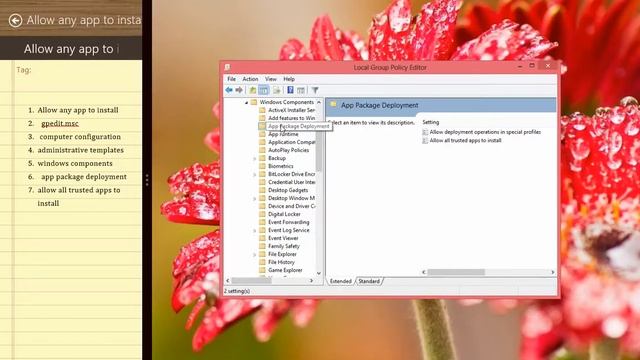The width and height of the screenshot is (640, 360).
Task: Open 'Allow deployment operations in special profiles' setting
Action: tap(485, 132)
